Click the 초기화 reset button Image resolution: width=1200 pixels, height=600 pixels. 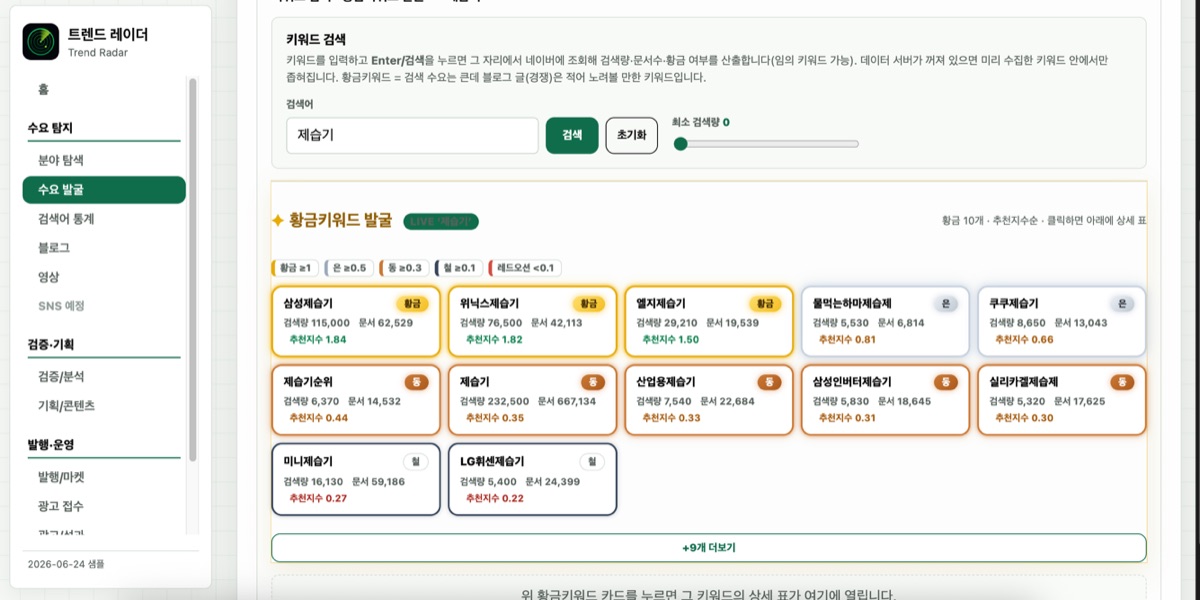[x=631, y=135]
